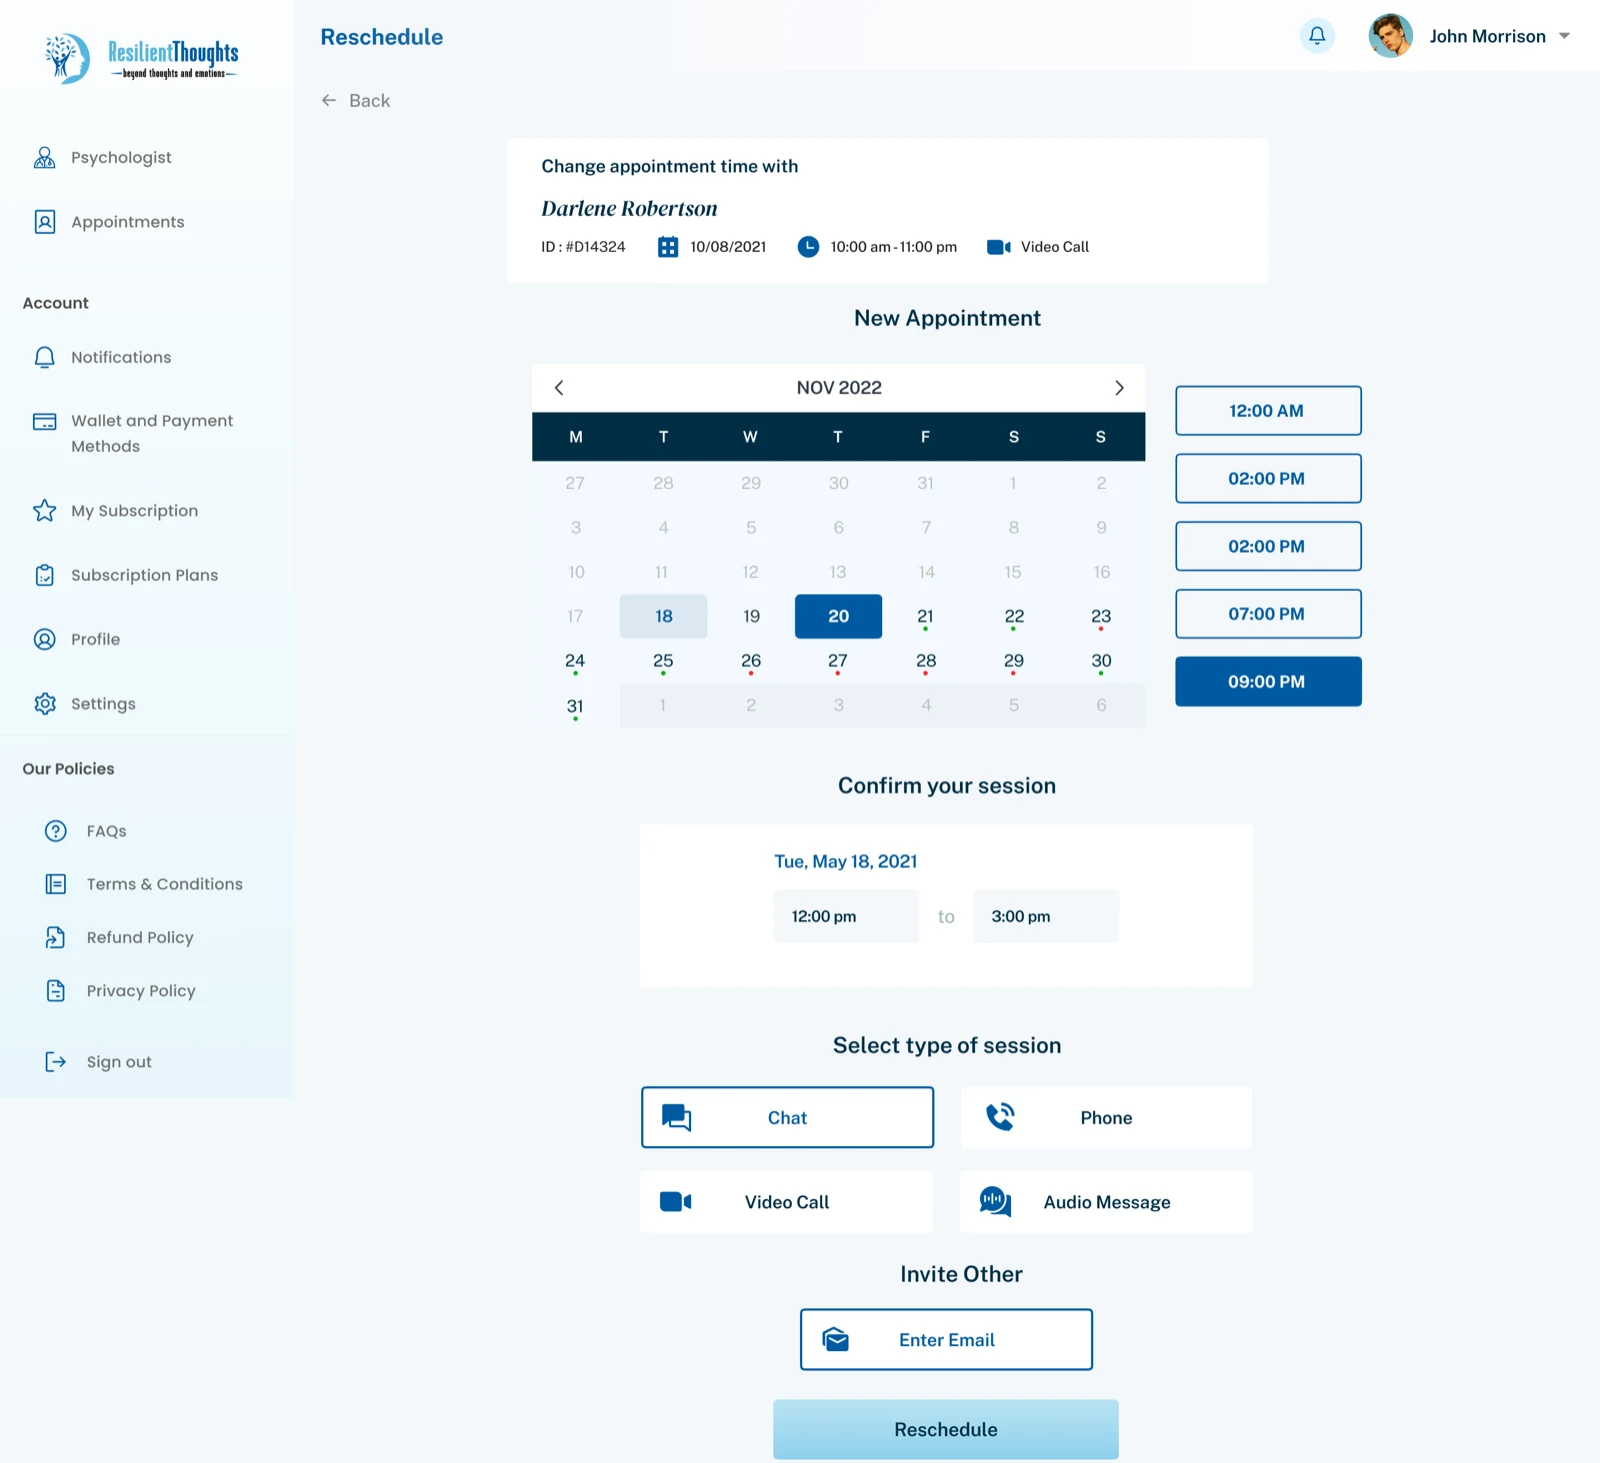Image resolution: width=1600 pixels, height=1463 pixels.
Task: Select date 31 in the calendar
Action: 575,706
